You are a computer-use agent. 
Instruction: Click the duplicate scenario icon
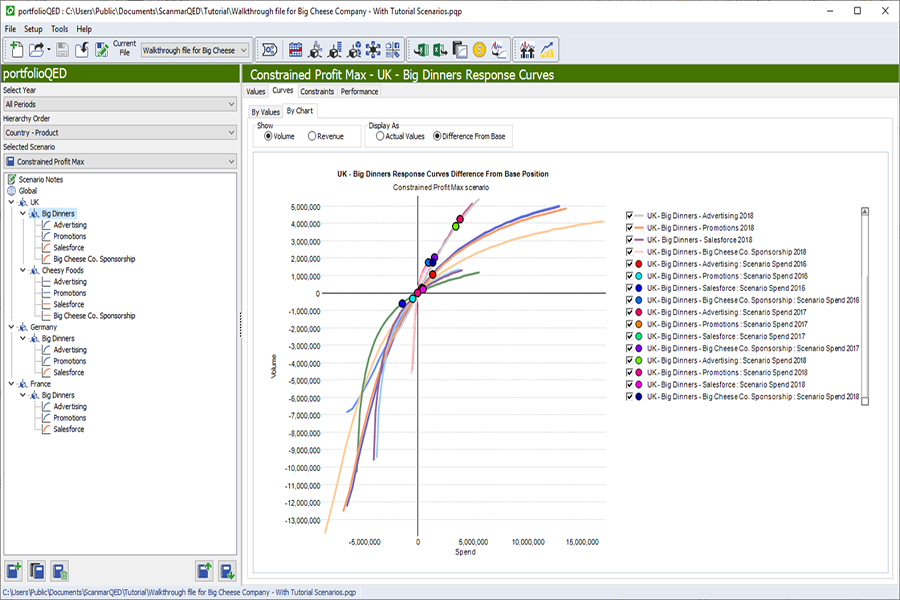click(37, 571)
